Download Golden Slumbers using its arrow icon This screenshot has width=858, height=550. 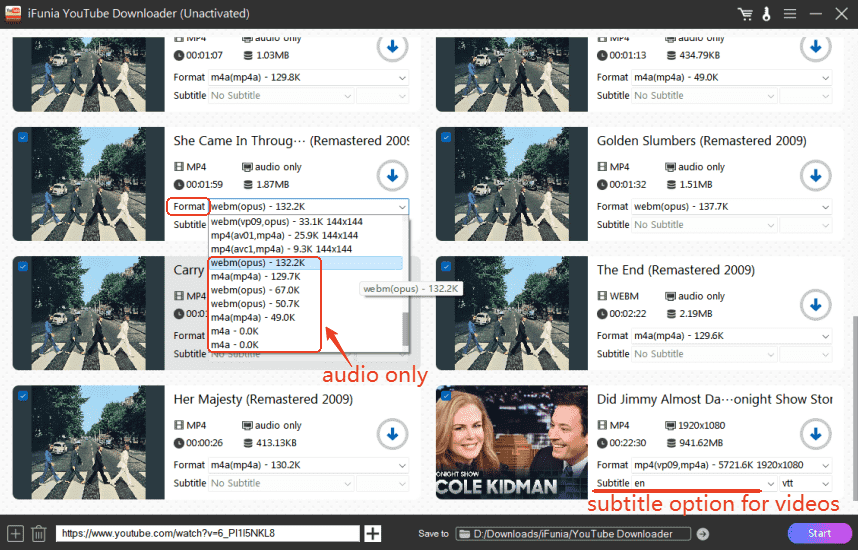[816, 176]
